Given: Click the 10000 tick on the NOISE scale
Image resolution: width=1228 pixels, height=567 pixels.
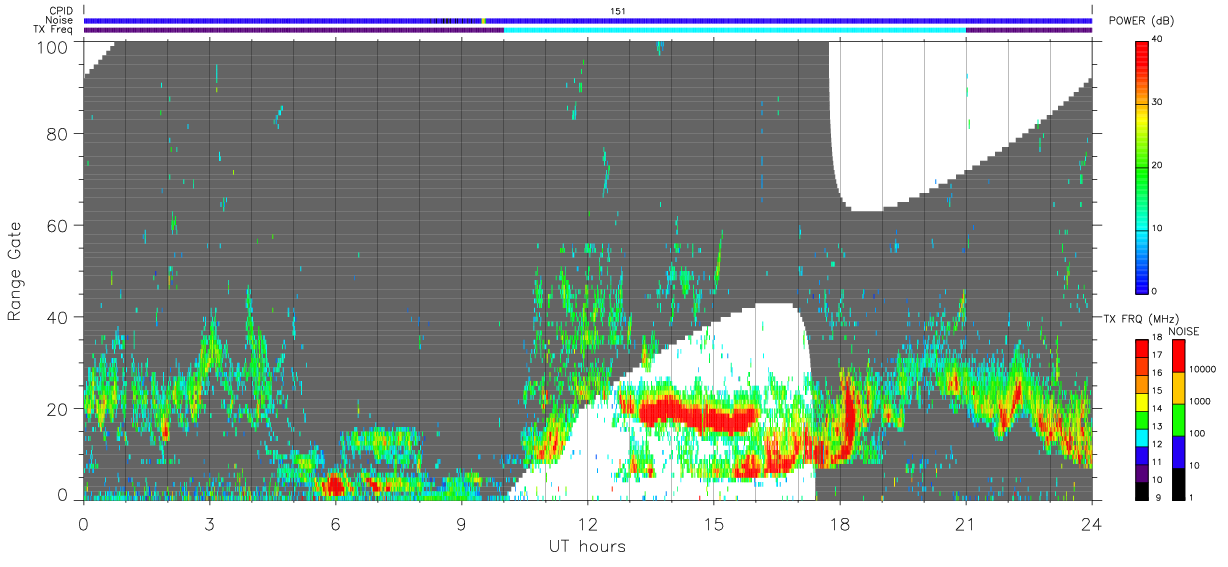Looking at the screenshot, I should (x=1204, y=369).
